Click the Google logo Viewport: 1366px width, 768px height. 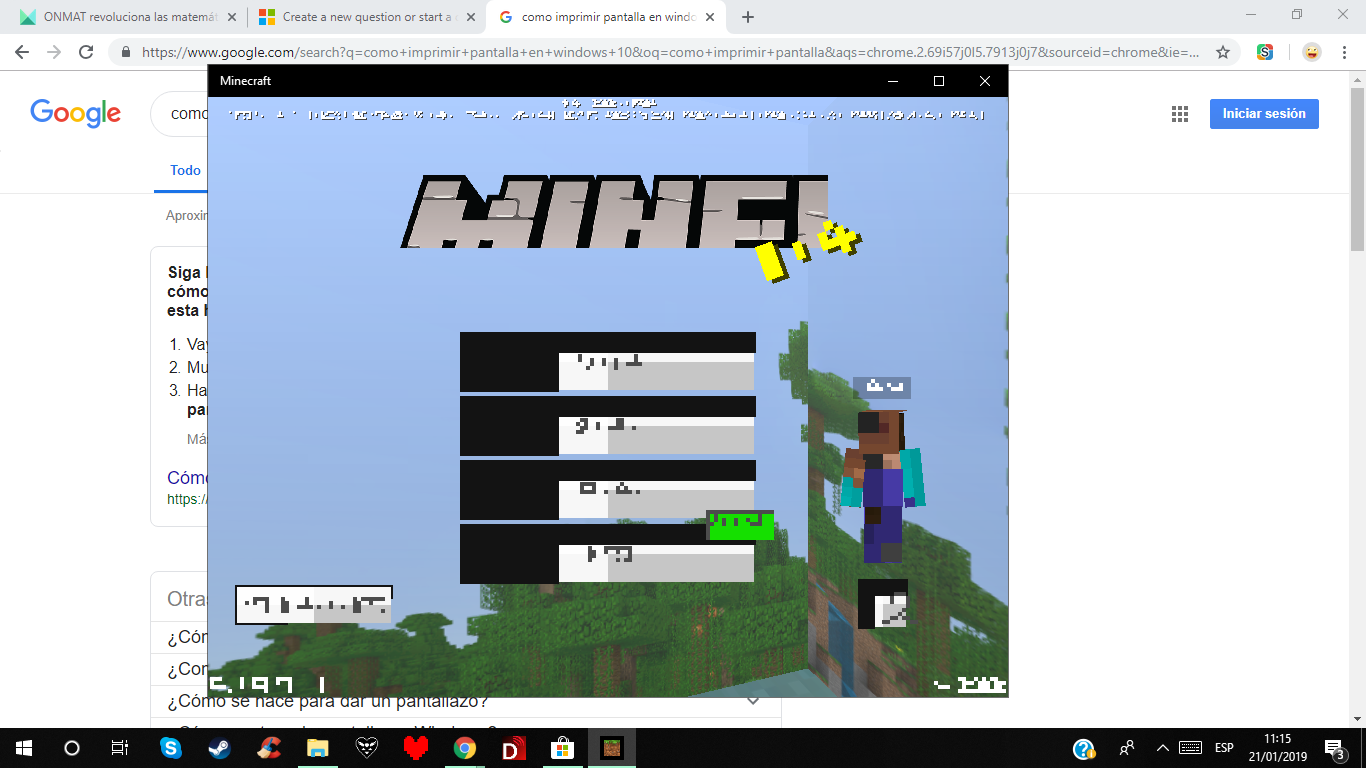pos(75,114)
